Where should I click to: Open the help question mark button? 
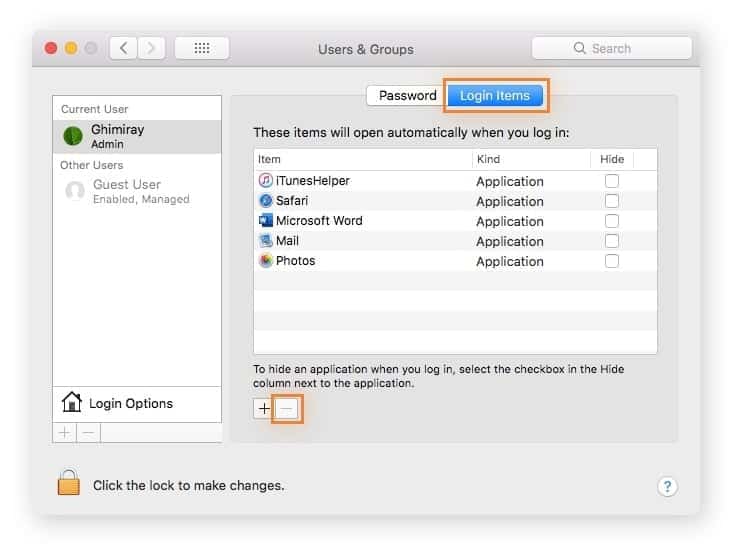667,486
